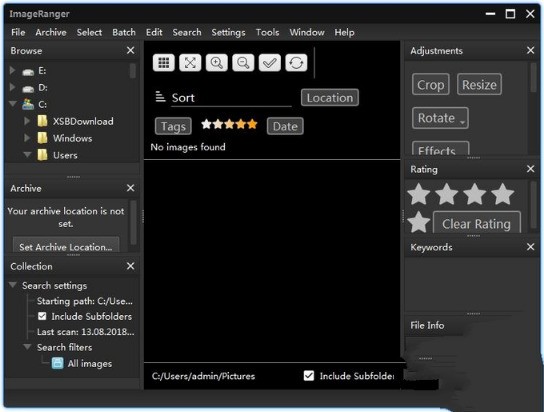Image resolution: width=544 pixels, height=412 pixels.
Task: Click the C: drive icon
Action: click(x=28, y=104)
